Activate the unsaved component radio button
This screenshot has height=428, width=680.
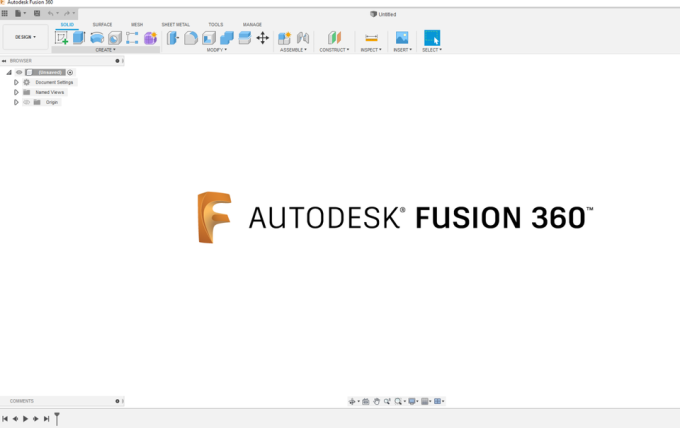[x=70, y=72]
